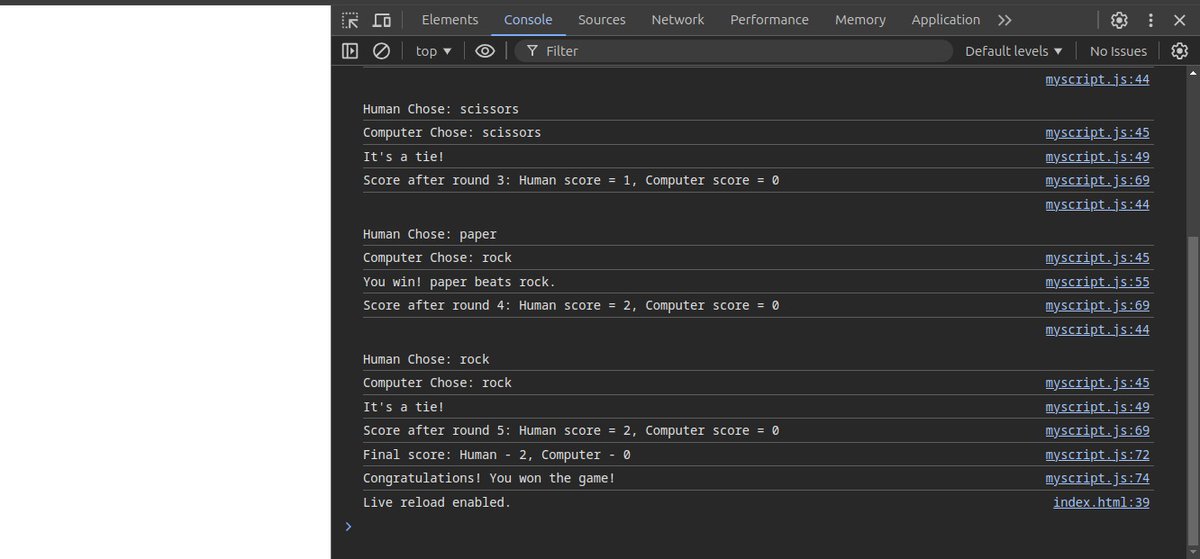The image size is (1200, 559).
Task: Expand more DevTools tabs chevron
Action: (x=1005, y=20)
